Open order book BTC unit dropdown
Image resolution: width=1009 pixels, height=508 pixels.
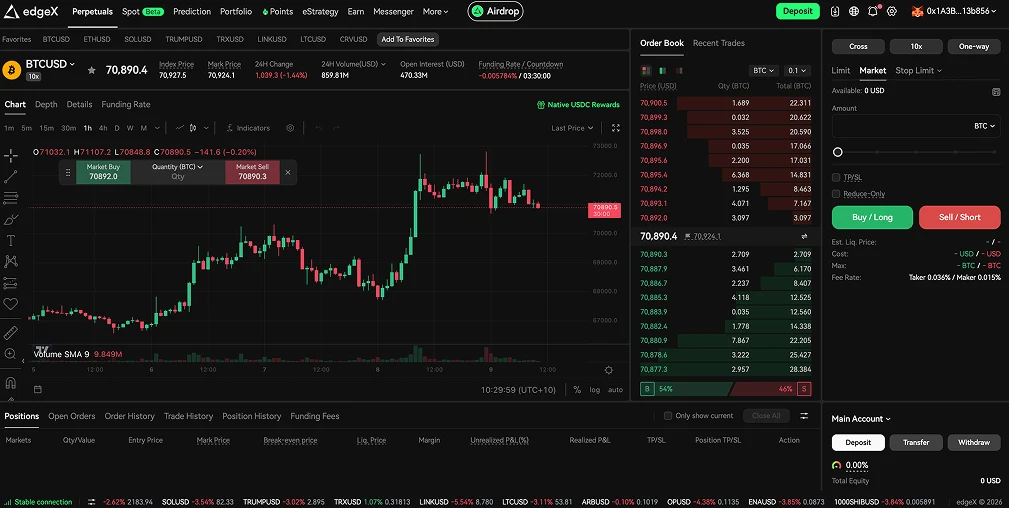pyautogui.click(x=764, y=71)
